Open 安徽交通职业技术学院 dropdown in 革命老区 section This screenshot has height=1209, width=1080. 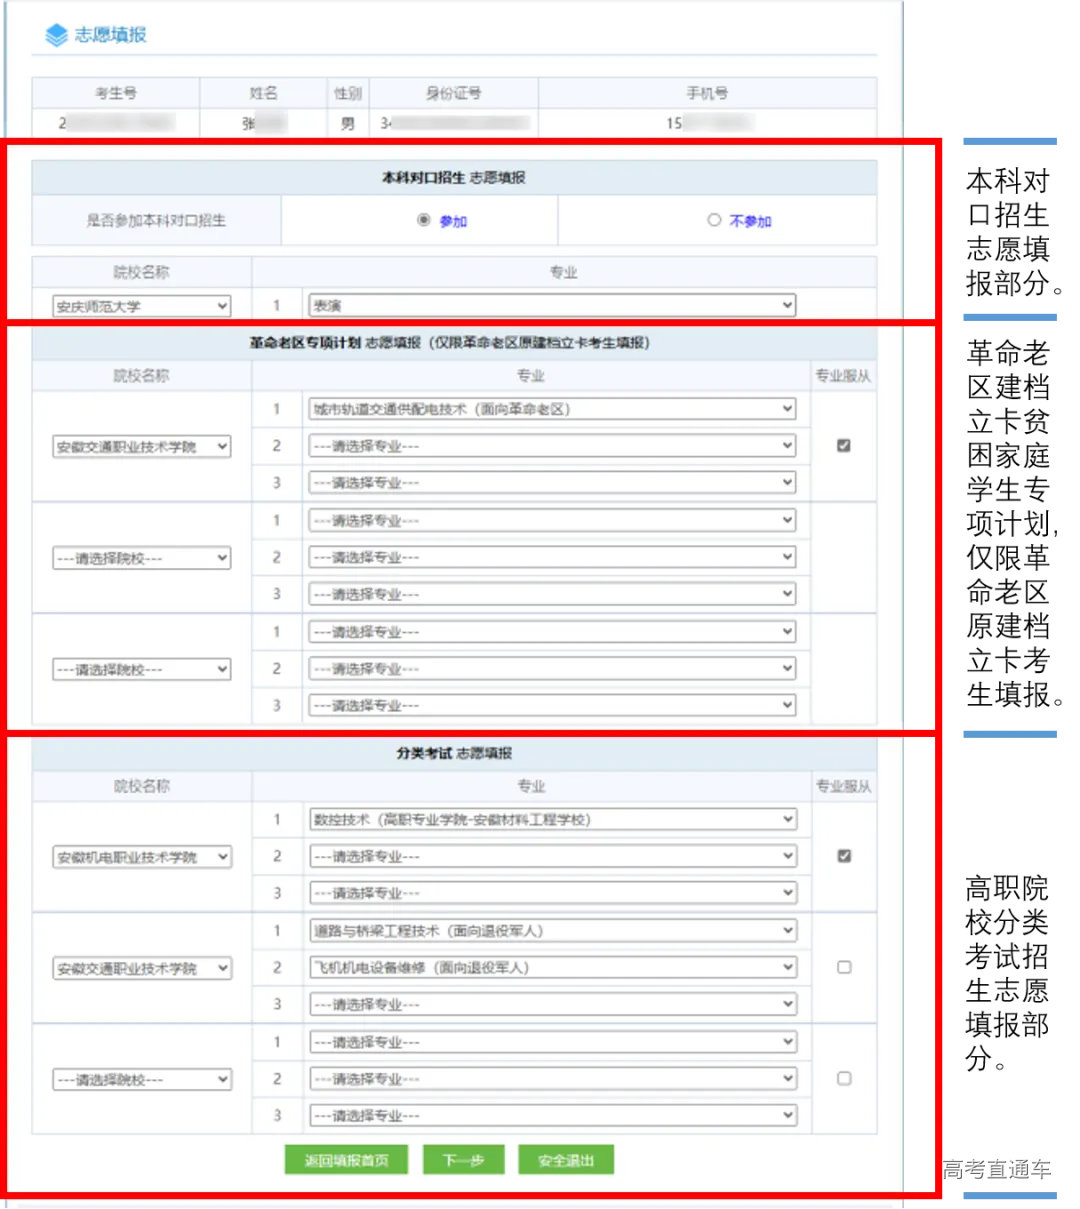point(142,446)
